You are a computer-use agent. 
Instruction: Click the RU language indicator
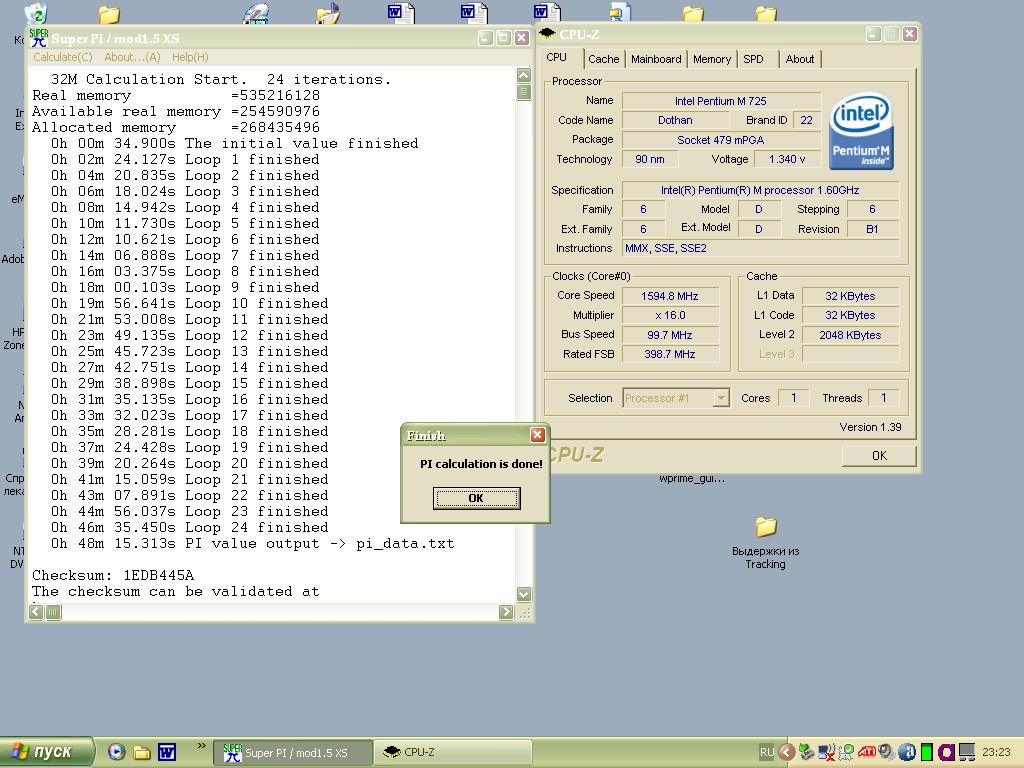click(x=766, y=752)
